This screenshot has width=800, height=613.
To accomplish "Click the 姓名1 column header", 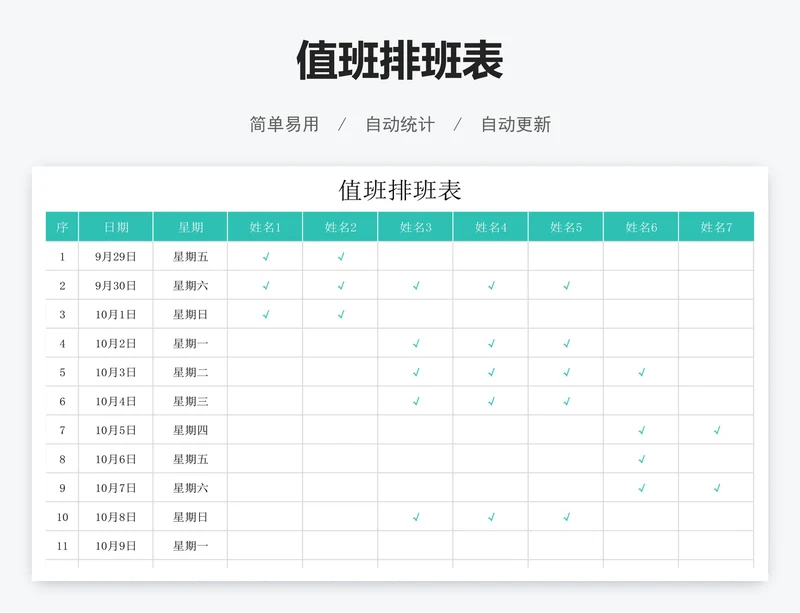I will pos(265,227).
